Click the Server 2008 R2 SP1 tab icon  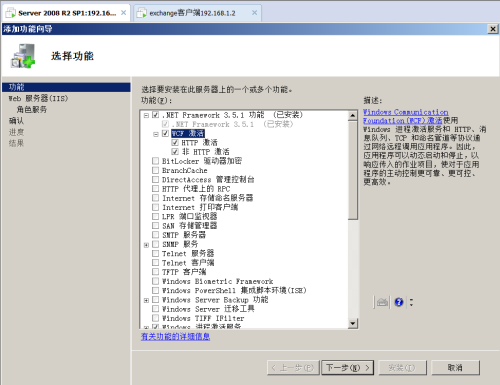click(11, 13)
